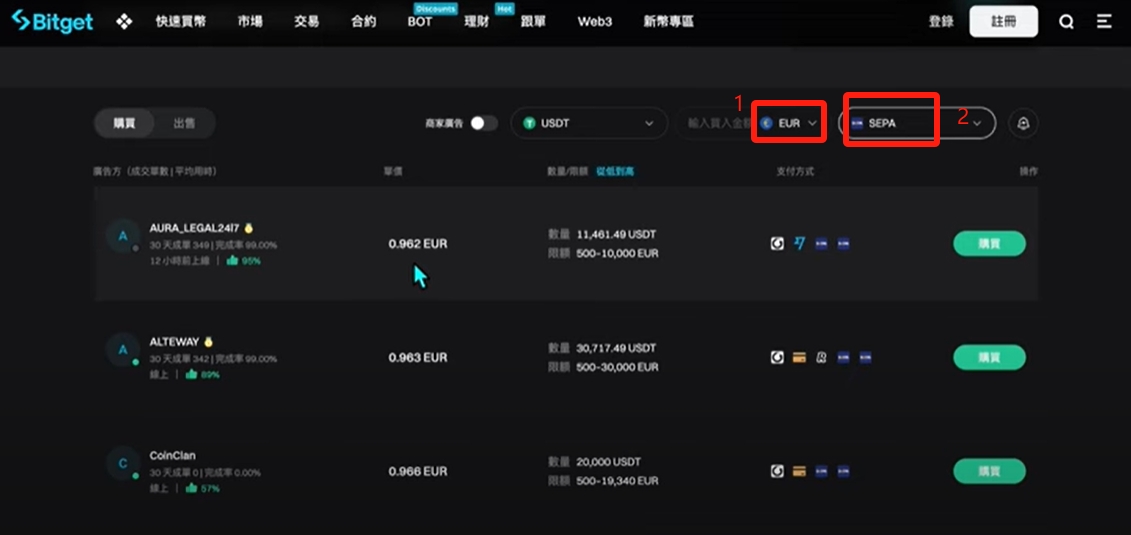Open the 交易 menu
Viewport: 1131px width, 535px height.
coord(307,22)
